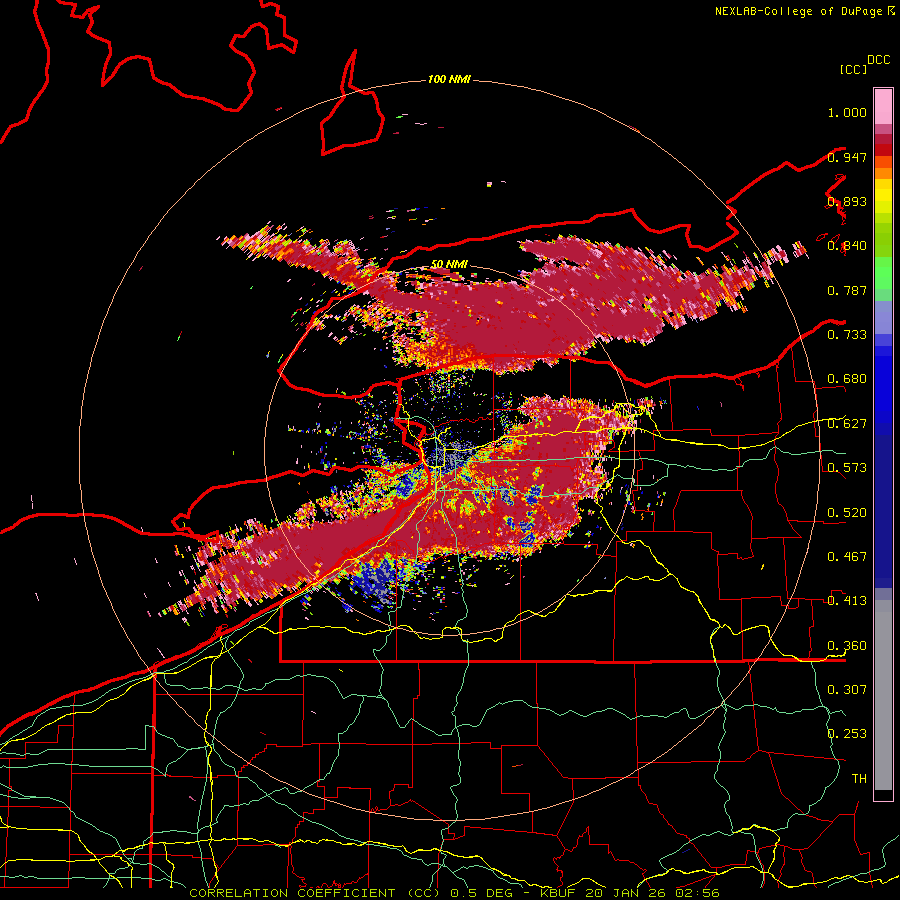
Task: Click the DCC product label
Action: (878, 60)
